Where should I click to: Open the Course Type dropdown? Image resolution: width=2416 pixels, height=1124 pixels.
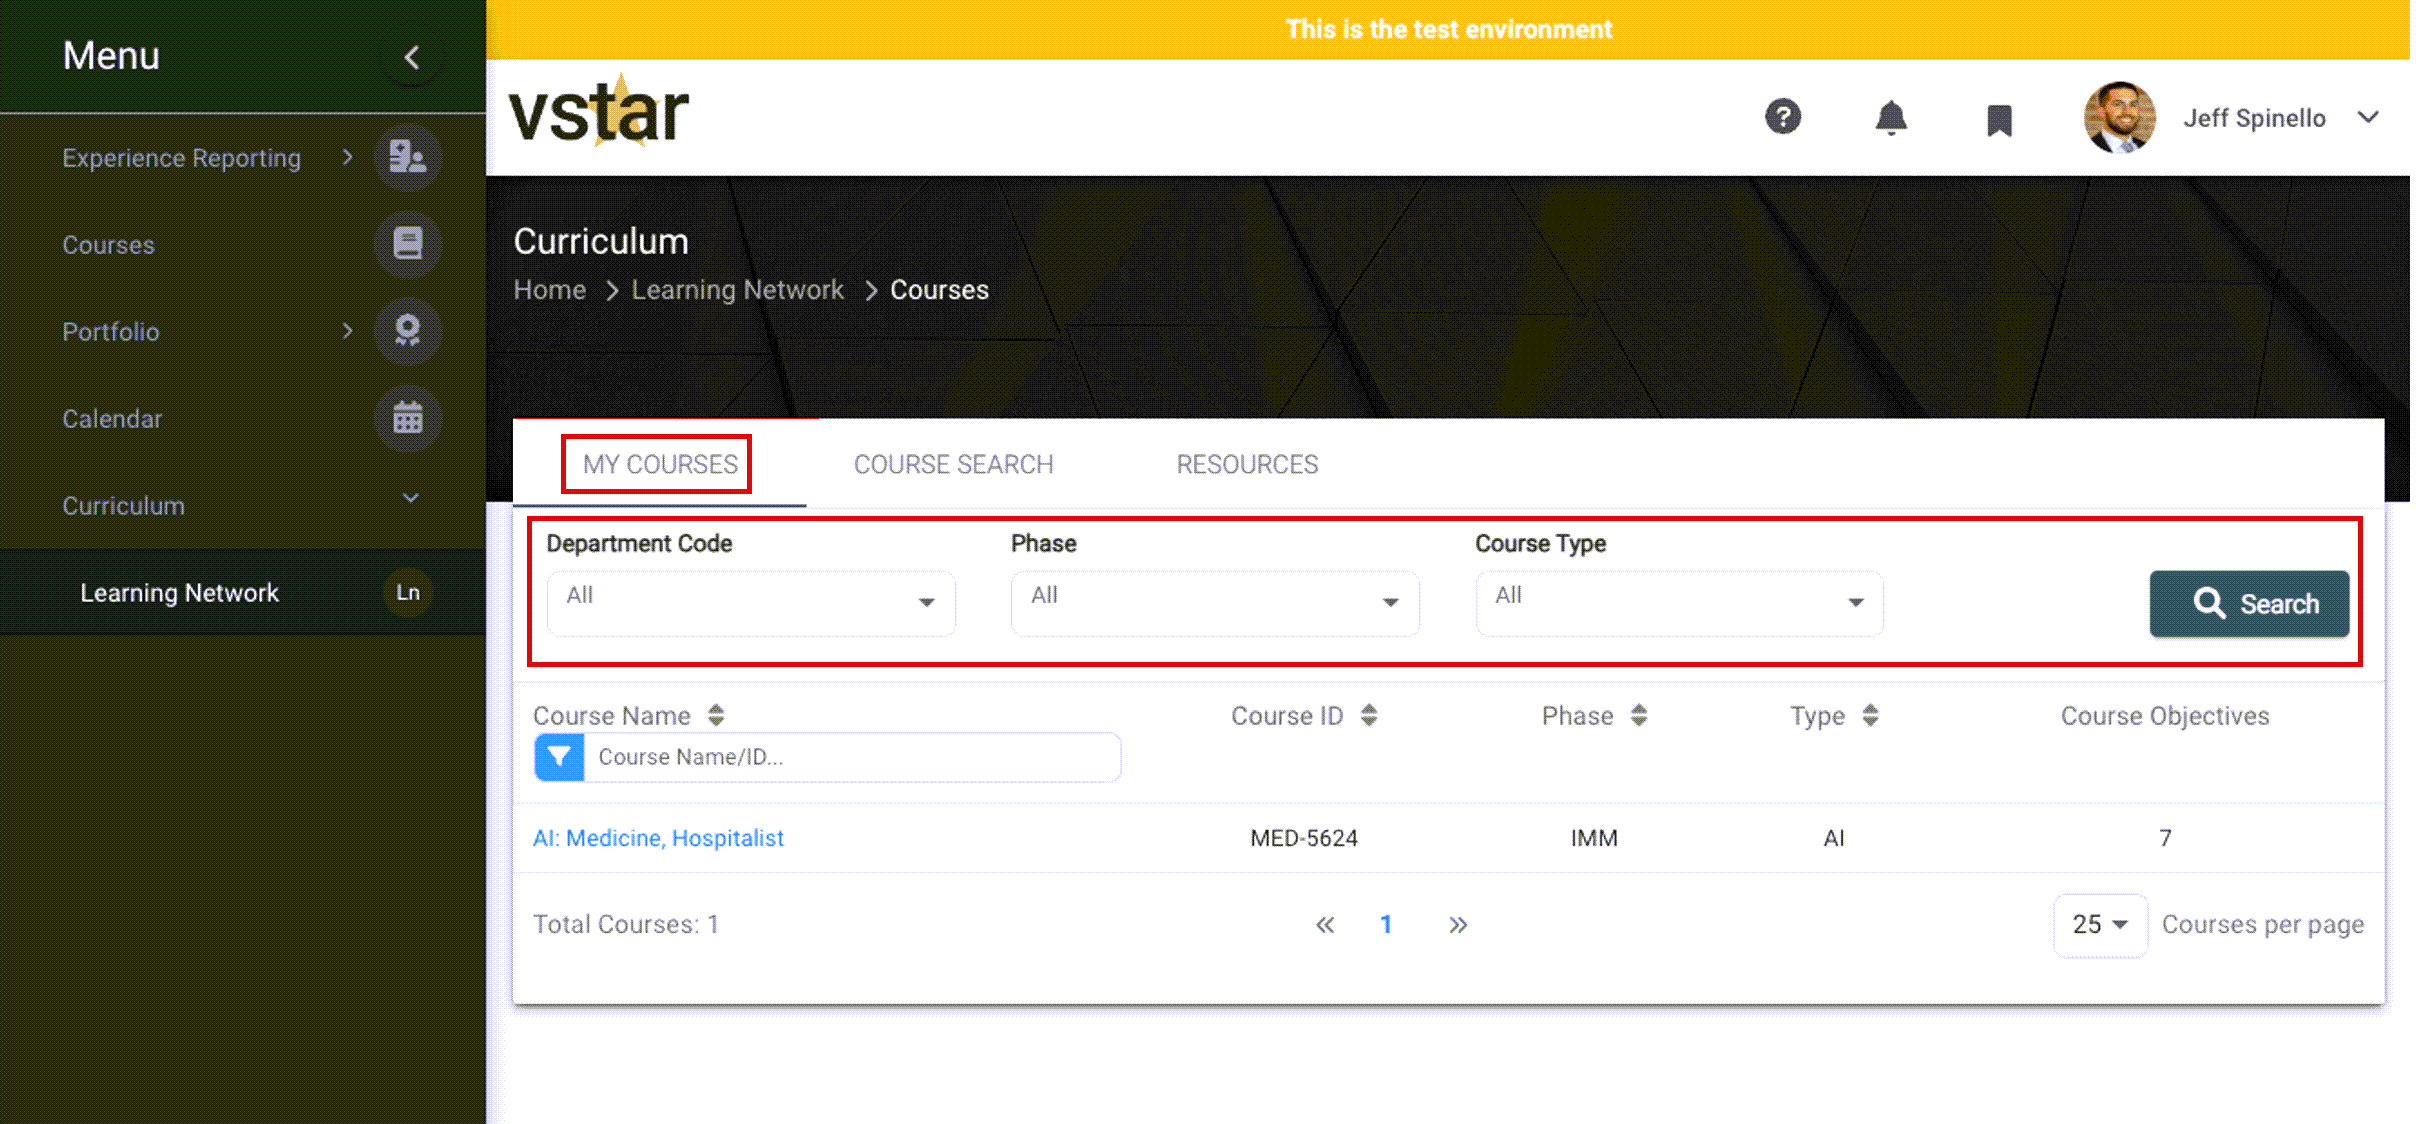tap(1680, 603)
